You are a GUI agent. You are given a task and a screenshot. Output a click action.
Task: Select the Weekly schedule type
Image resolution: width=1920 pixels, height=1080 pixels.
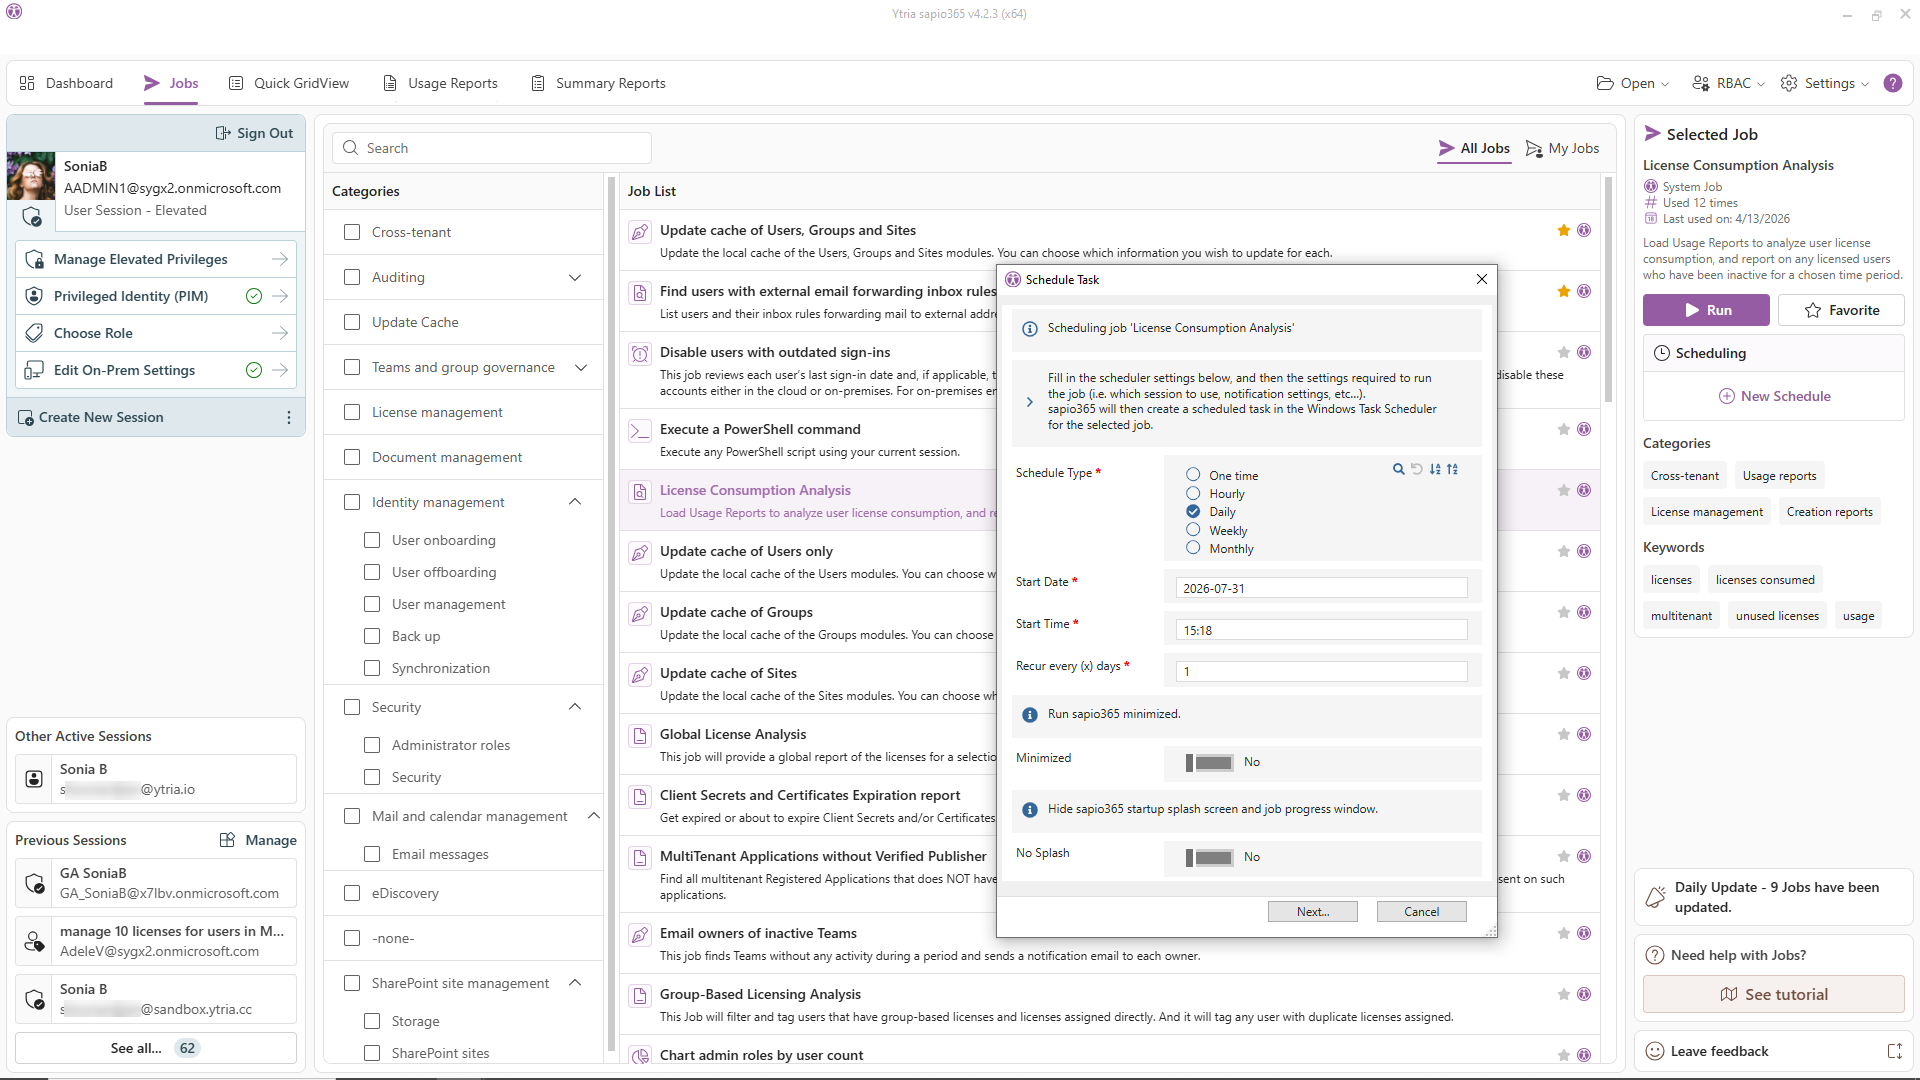coord(1193,530)
